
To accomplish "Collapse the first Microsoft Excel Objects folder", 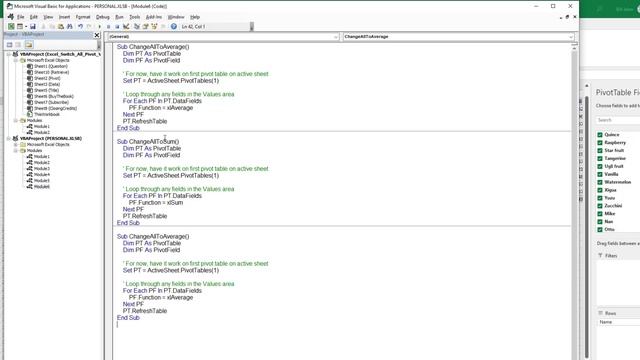I will tap(16, 60).
